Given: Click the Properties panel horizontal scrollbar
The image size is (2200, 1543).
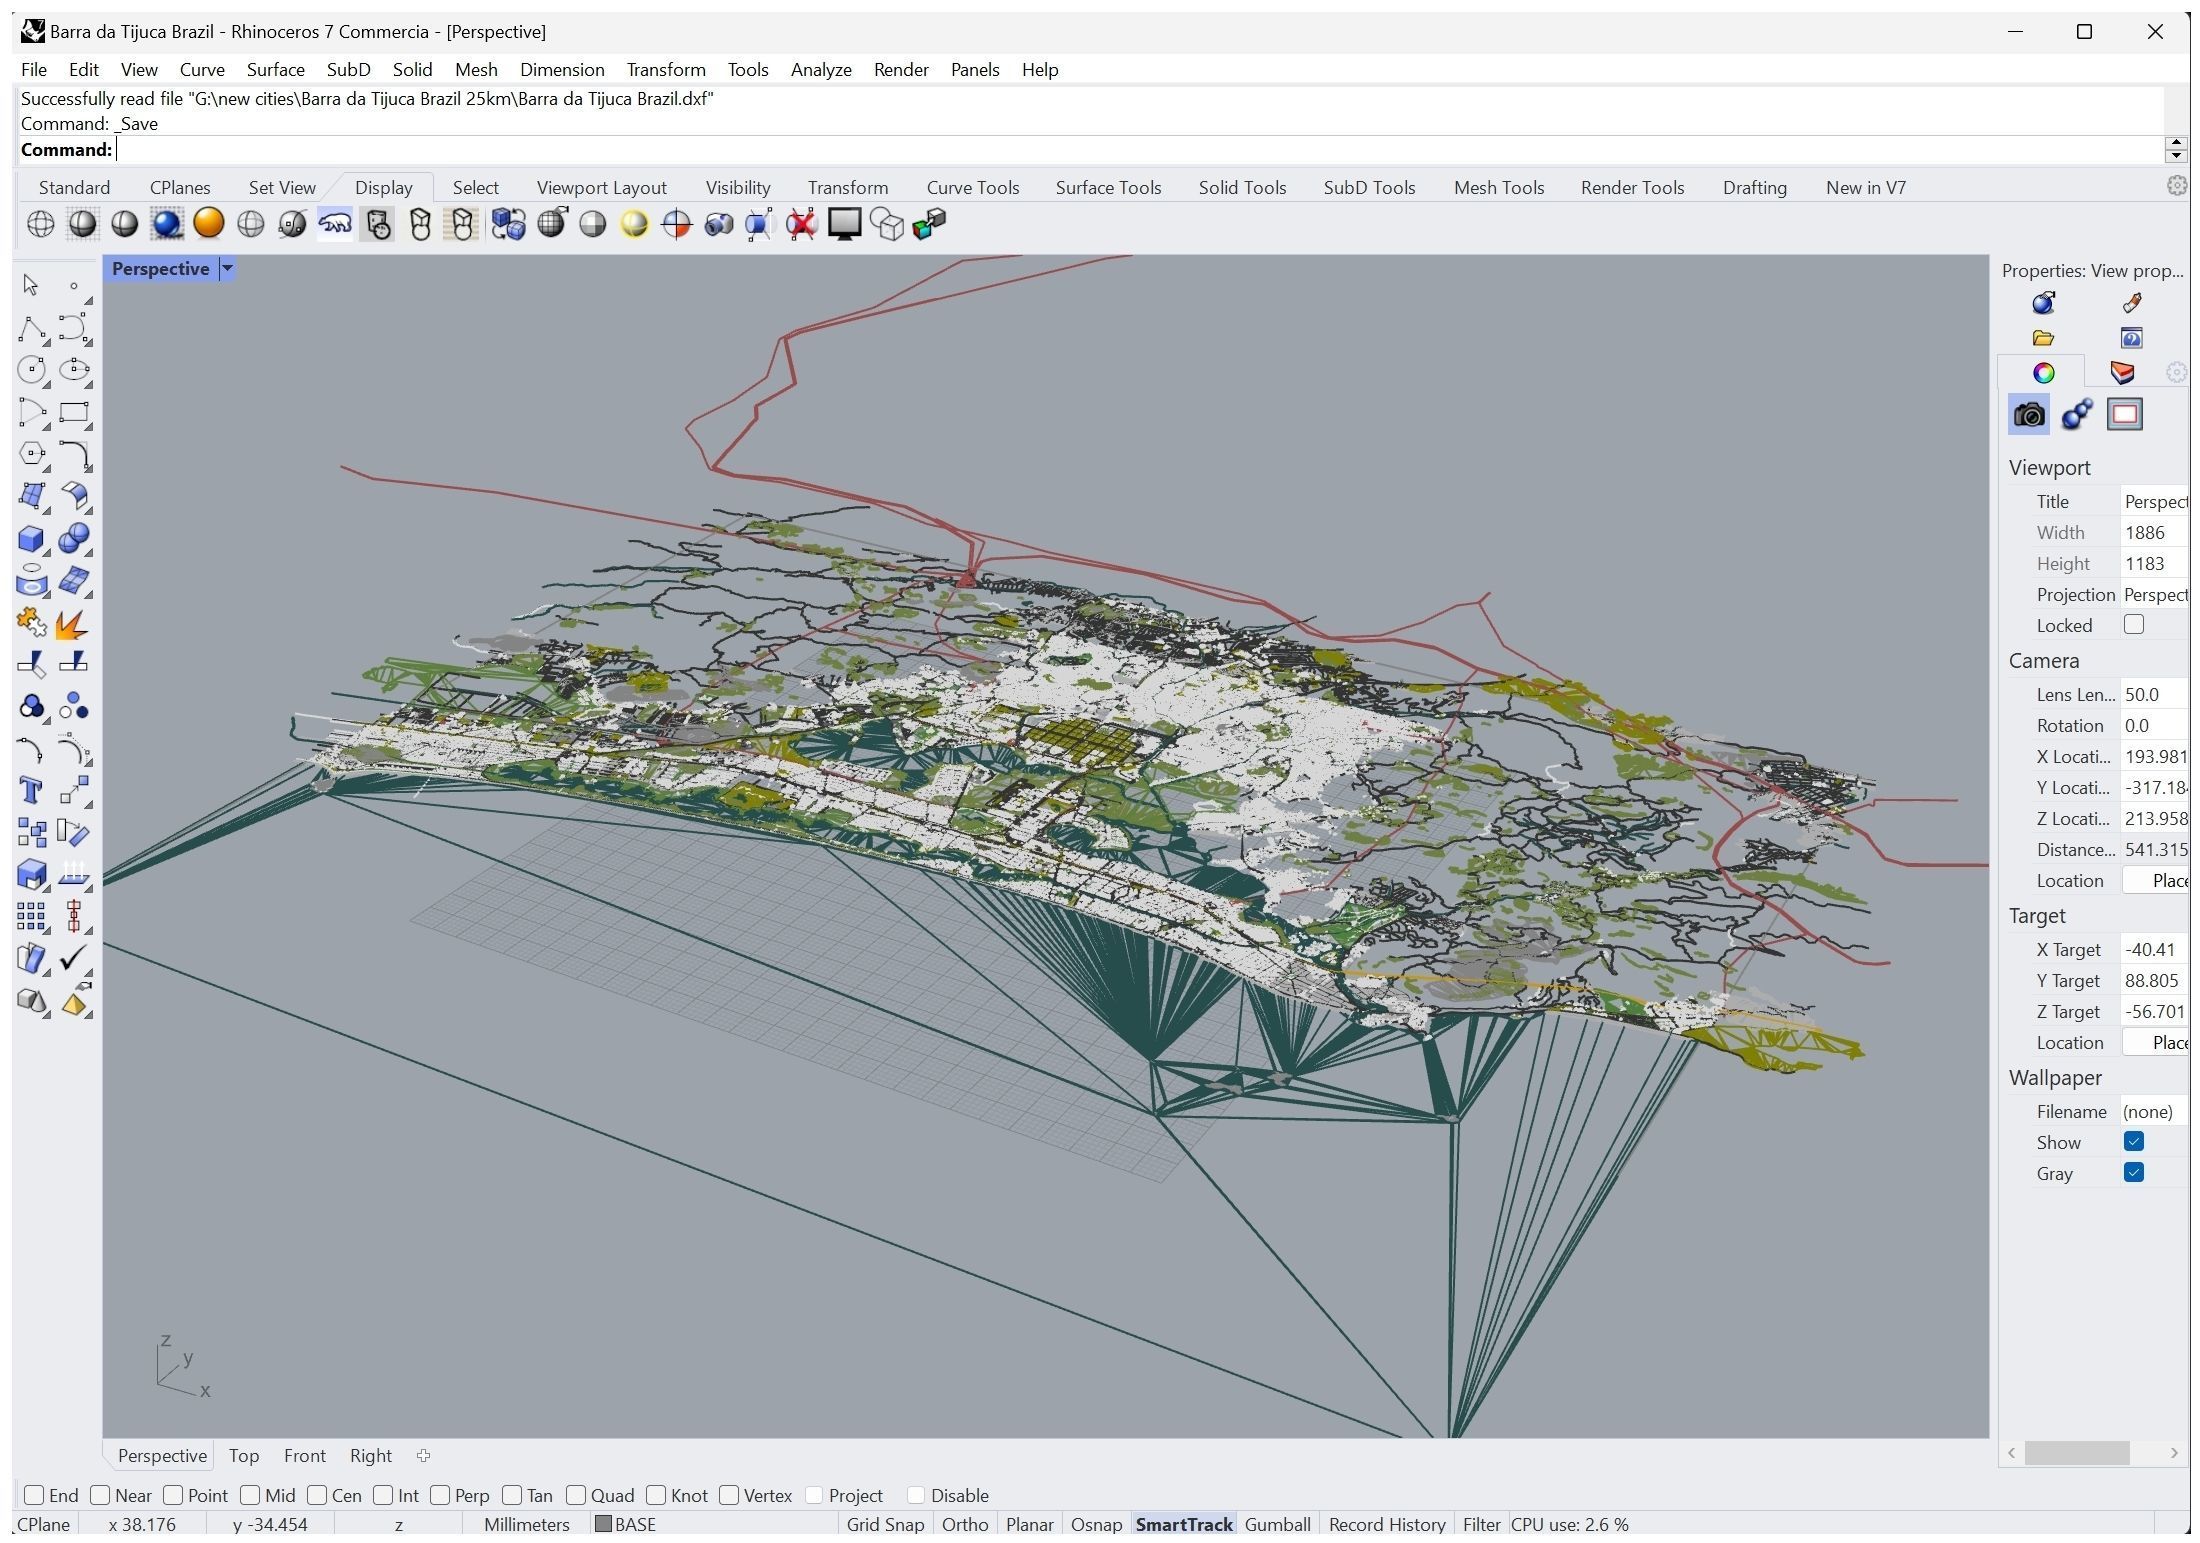Looking at the screenshot, I should [x=2076, y=1452].
